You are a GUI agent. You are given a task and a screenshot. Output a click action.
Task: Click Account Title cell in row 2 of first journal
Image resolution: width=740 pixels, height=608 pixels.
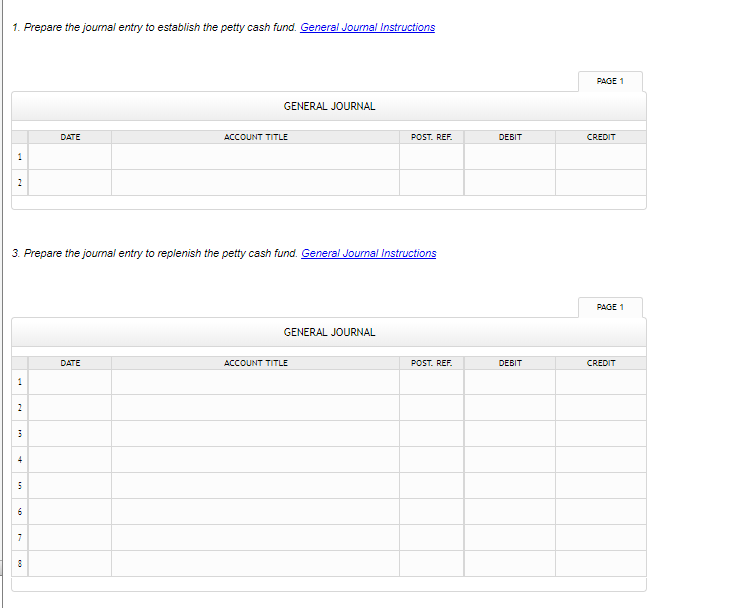tap(255, 183)
